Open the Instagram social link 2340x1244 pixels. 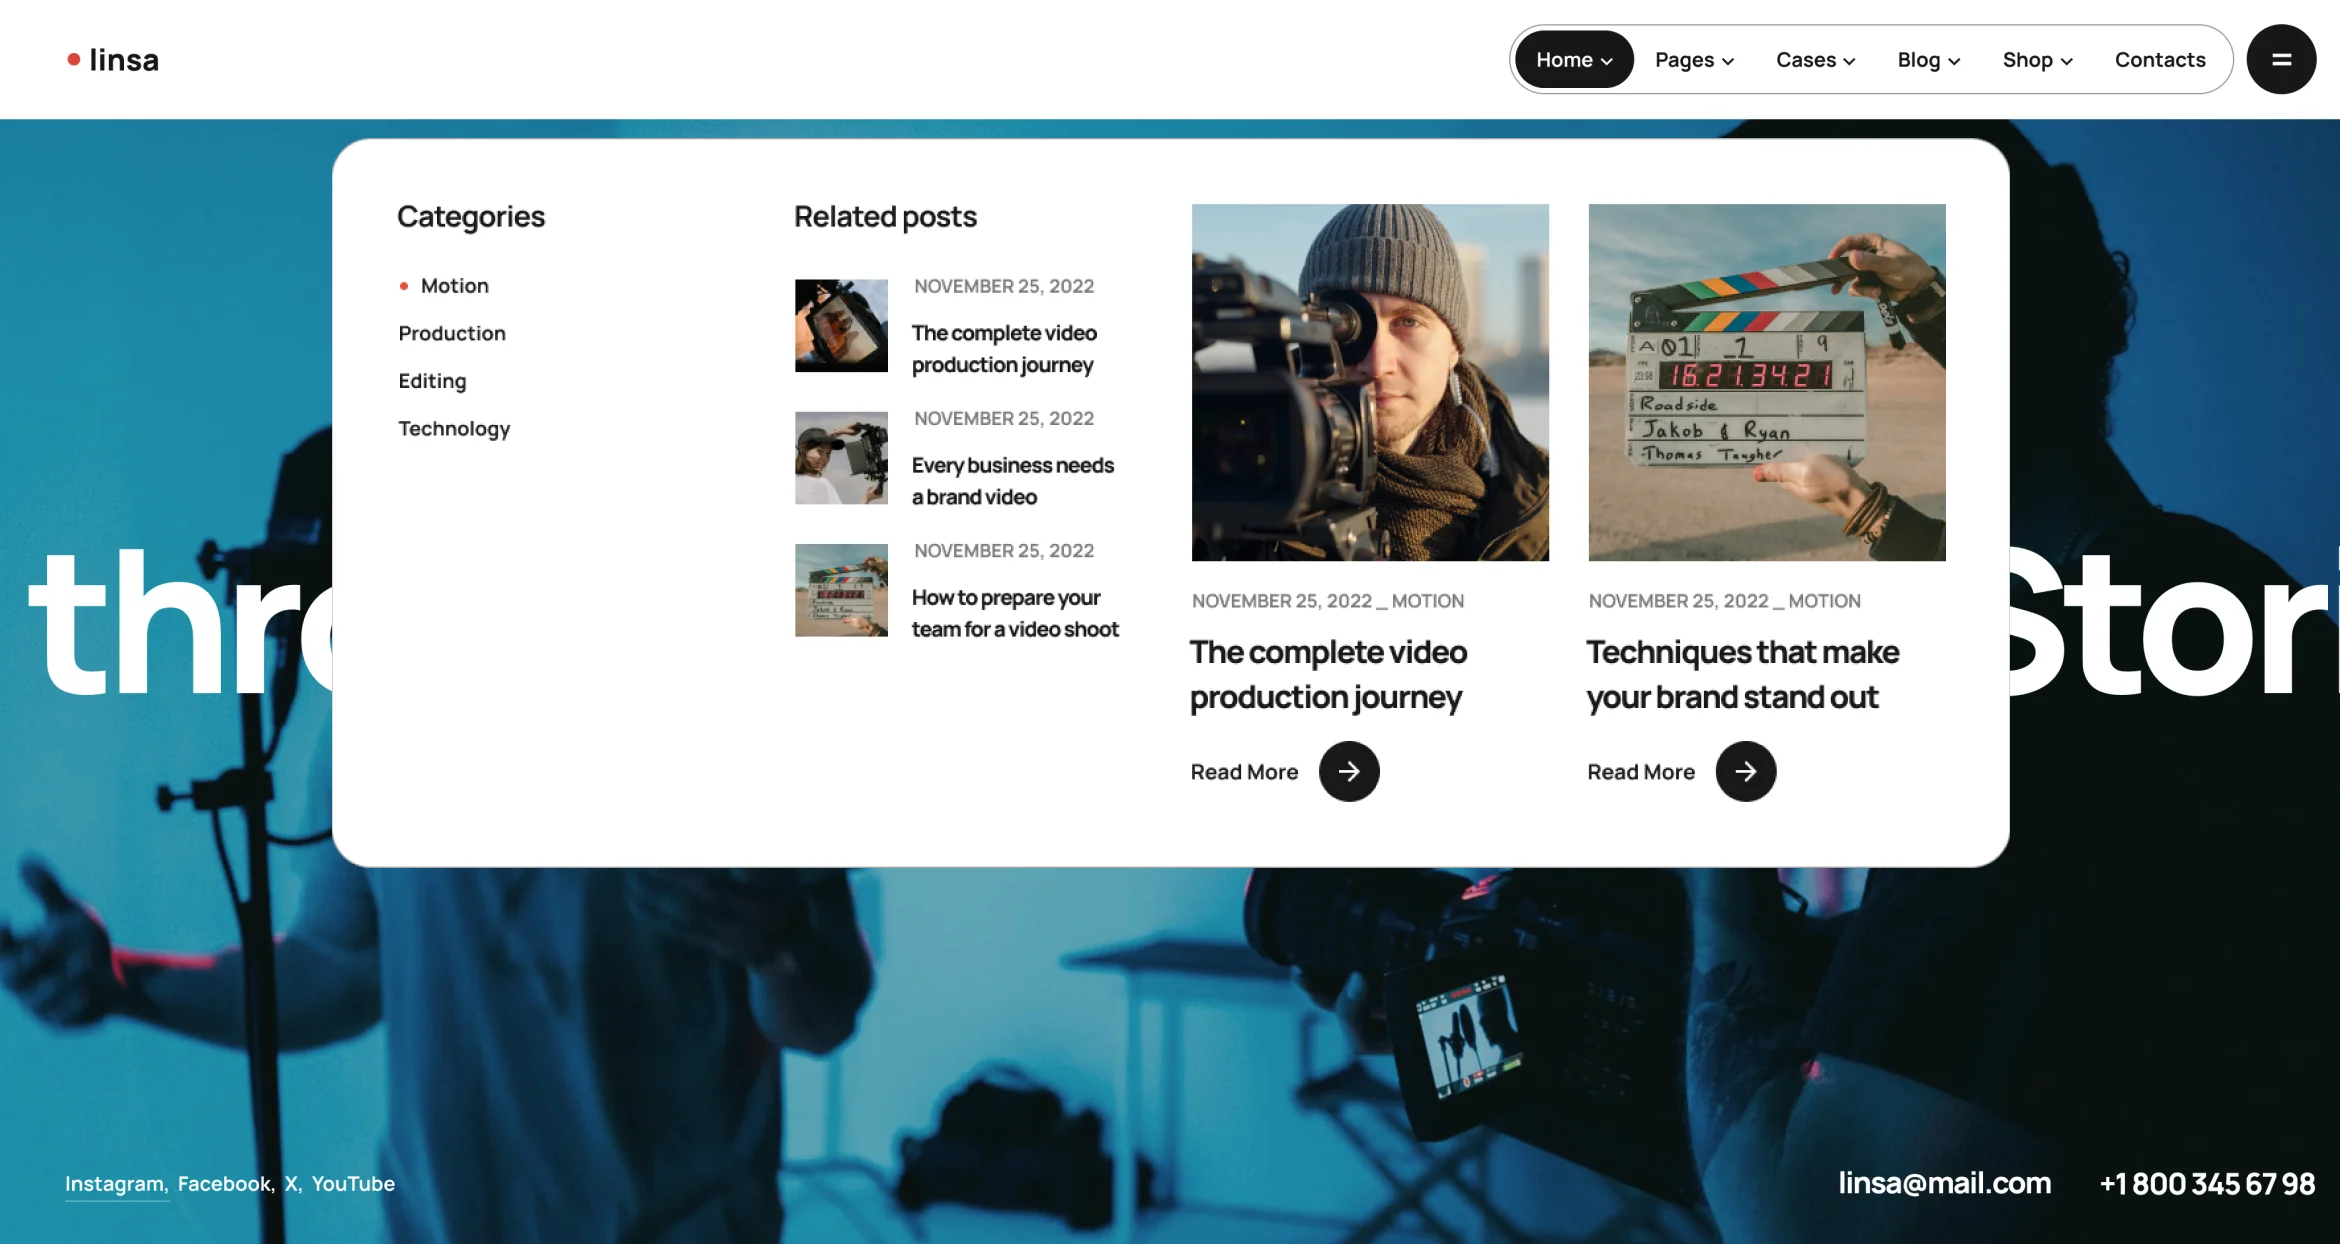coord(114,1183)
